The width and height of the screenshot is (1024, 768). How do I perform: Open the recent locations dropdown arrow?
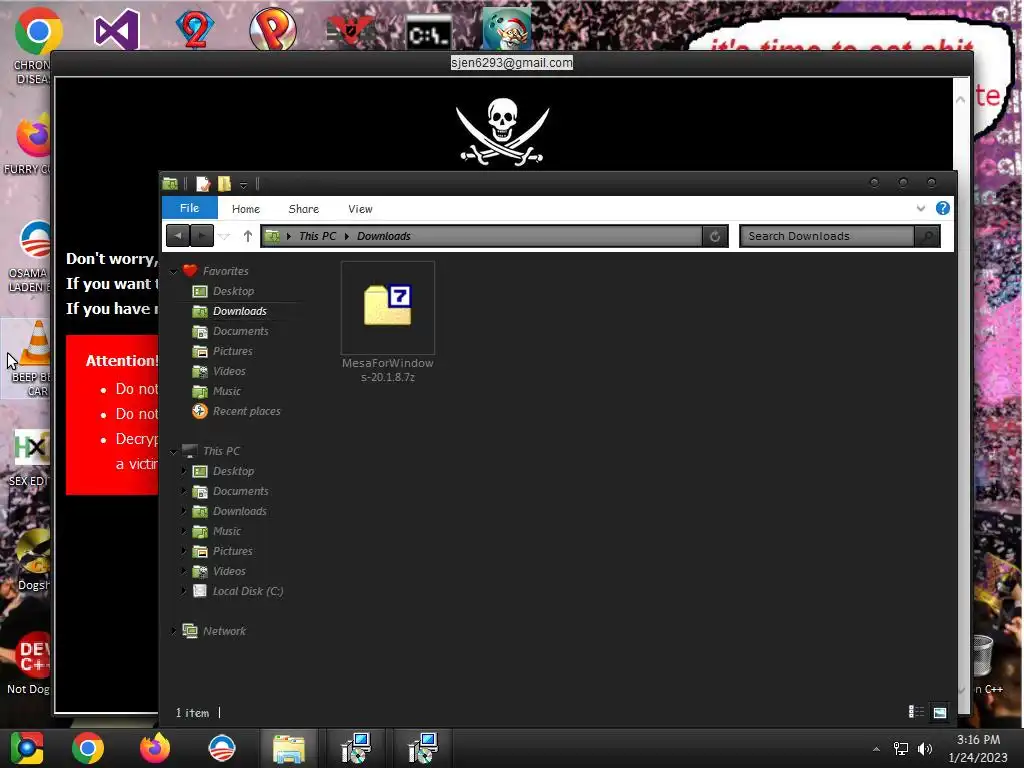coord(224,236)
